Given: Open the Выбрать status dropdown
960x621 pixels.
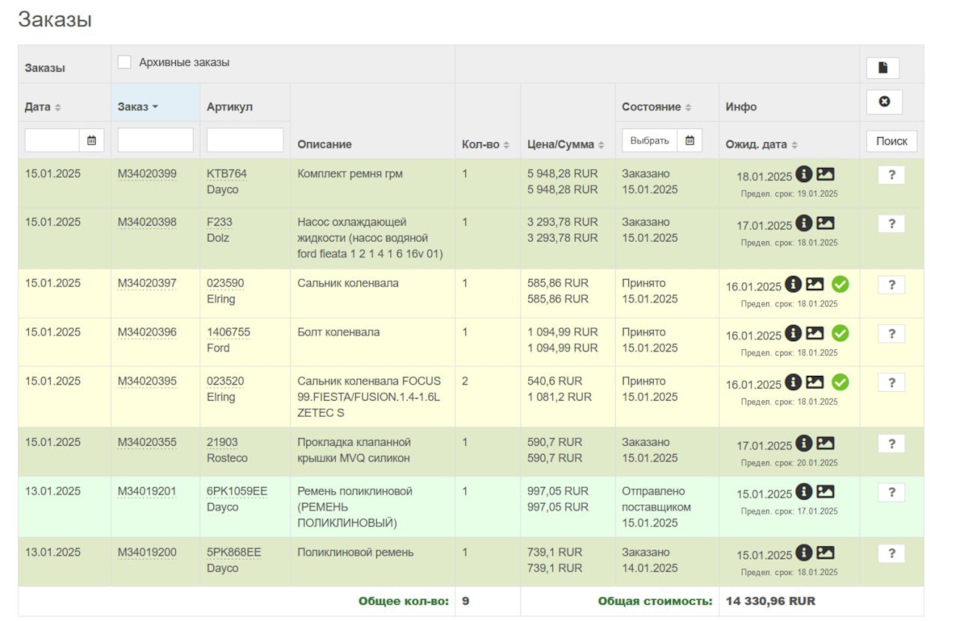Looking at the screenshot, I should 649,141.
